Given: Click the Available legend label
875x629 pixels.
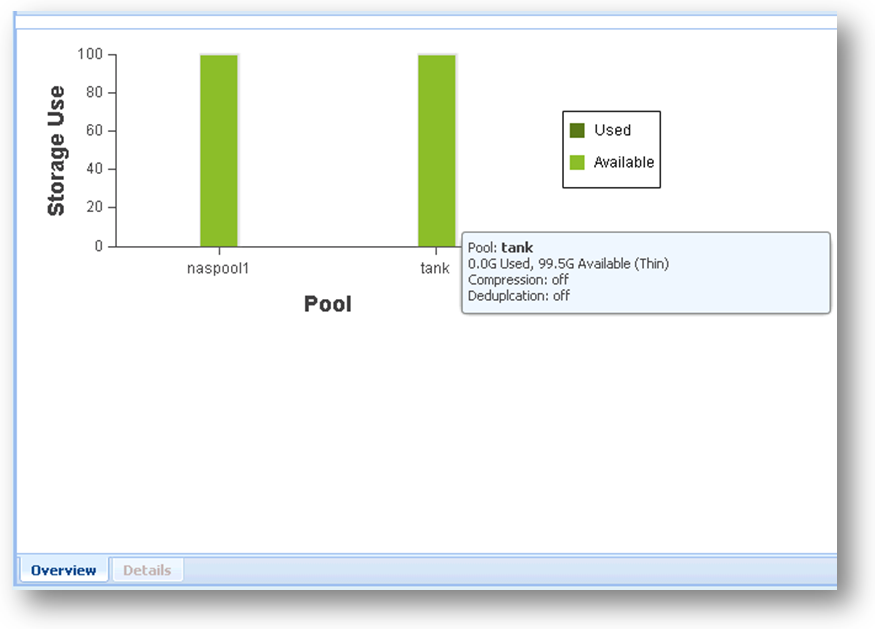Looking at the screenshot, I should [624, 162].
